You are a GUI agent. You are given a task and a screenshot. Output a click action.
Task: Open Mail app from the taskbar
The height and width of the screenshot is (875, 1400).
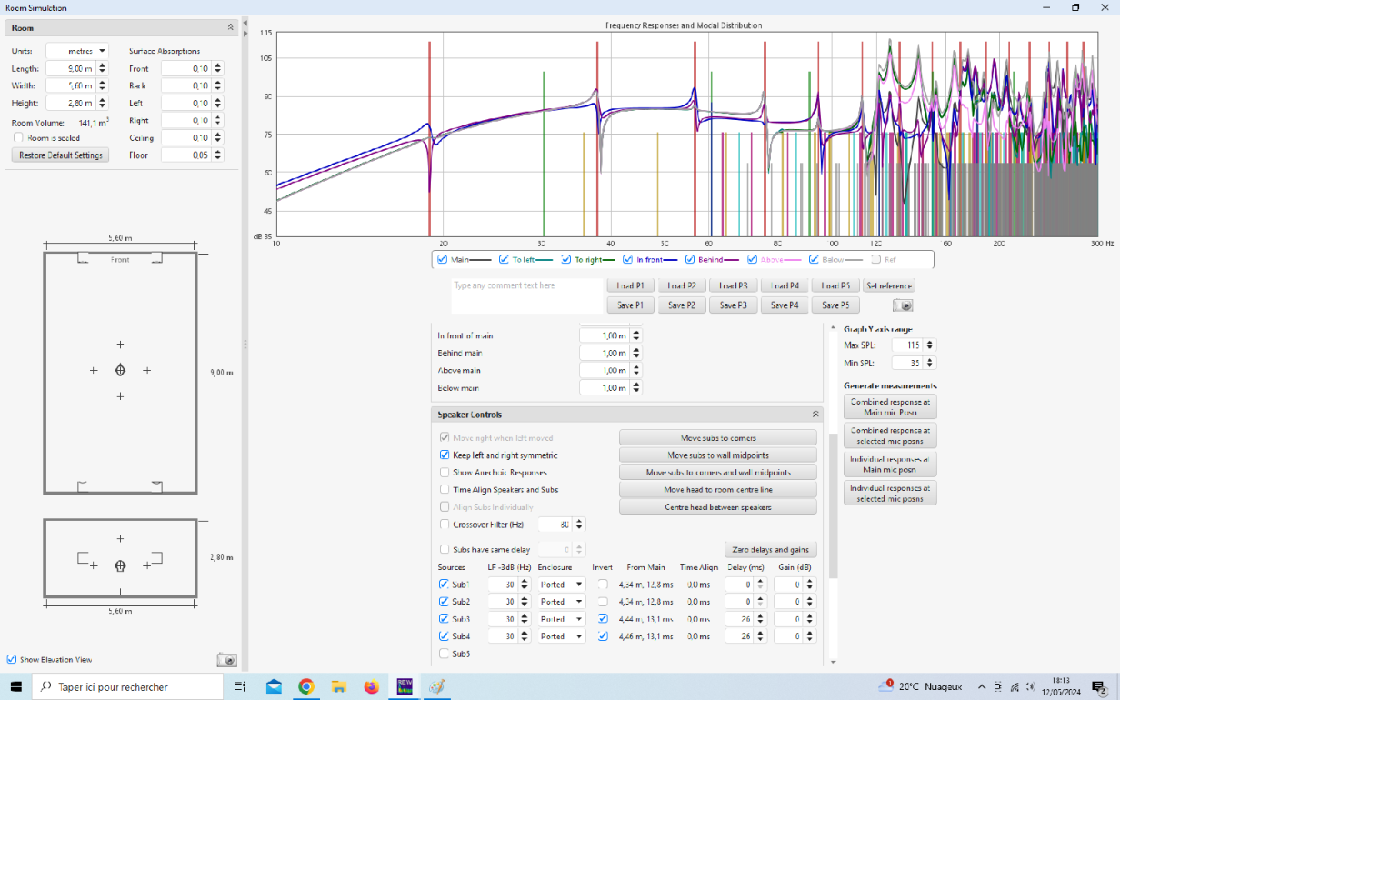pos(273,687)
